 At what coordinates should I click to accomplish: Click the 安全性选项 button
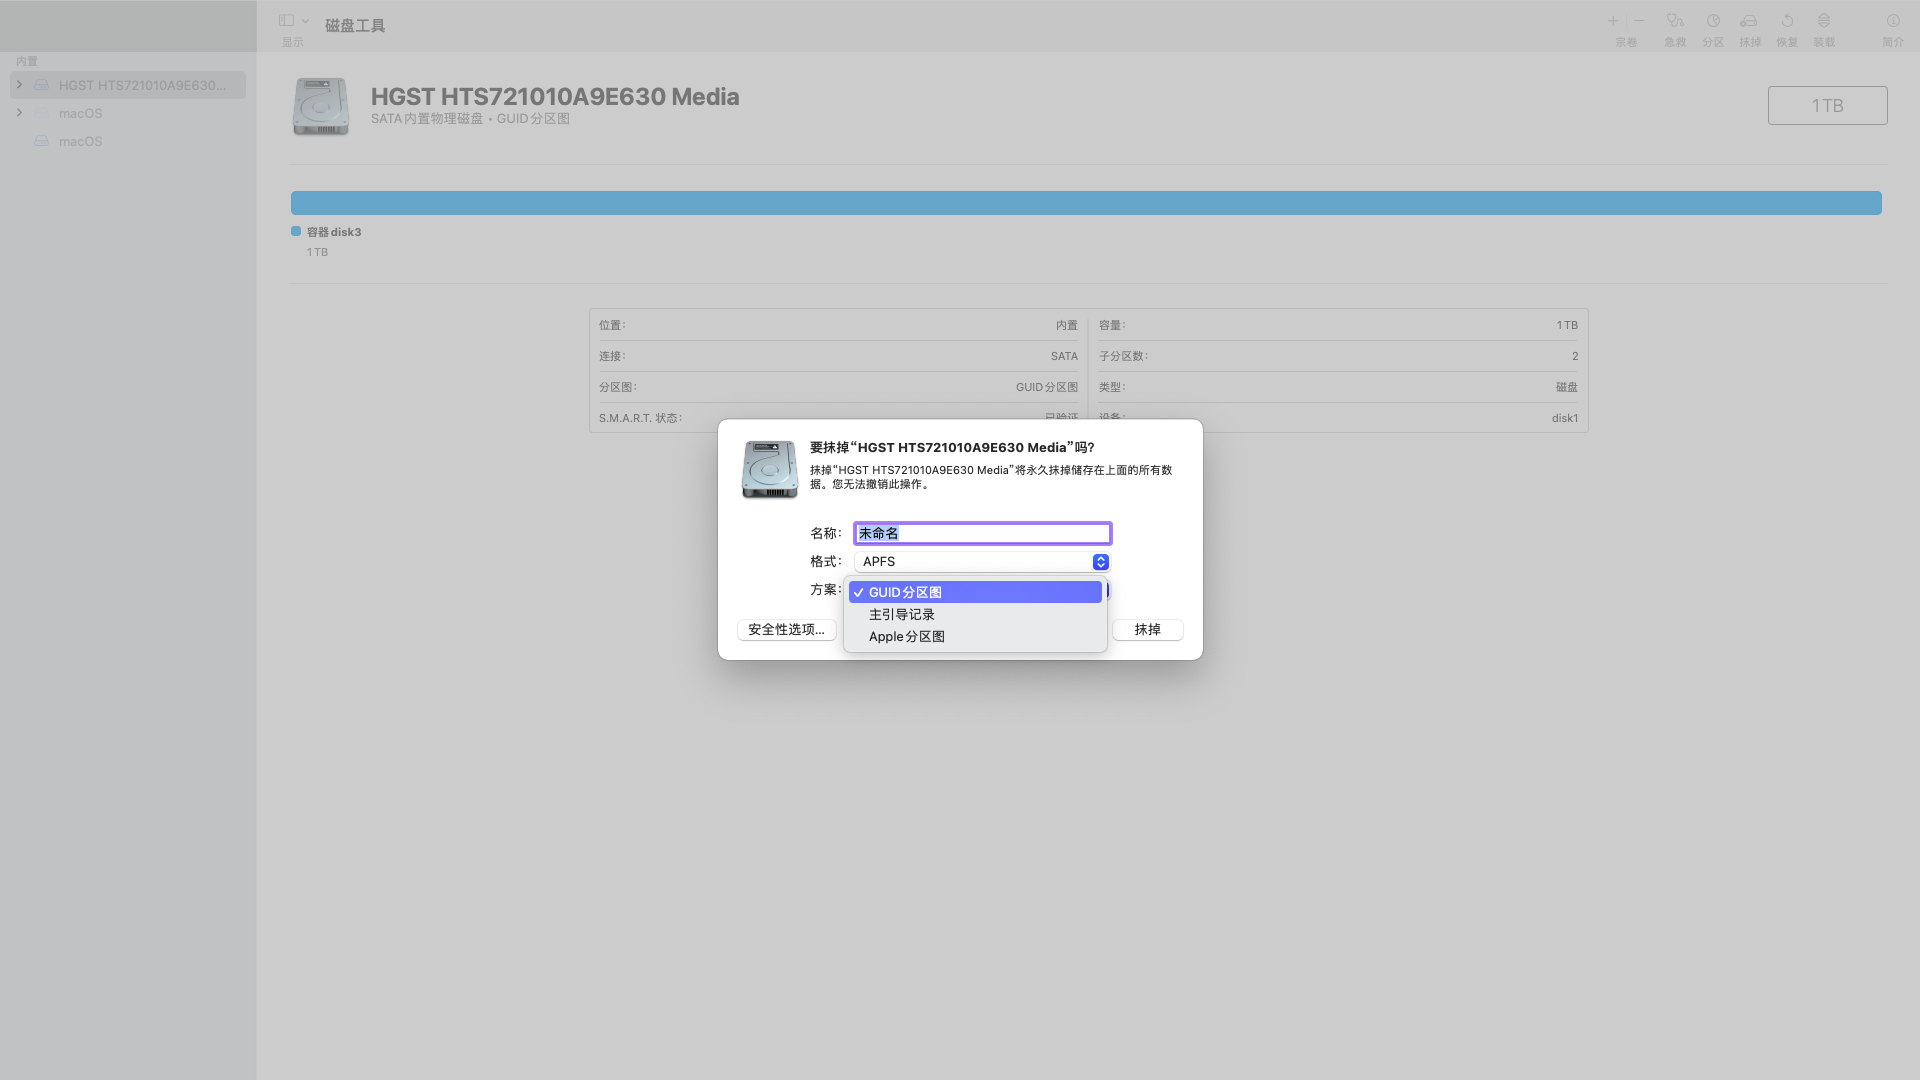click(786, 630)
